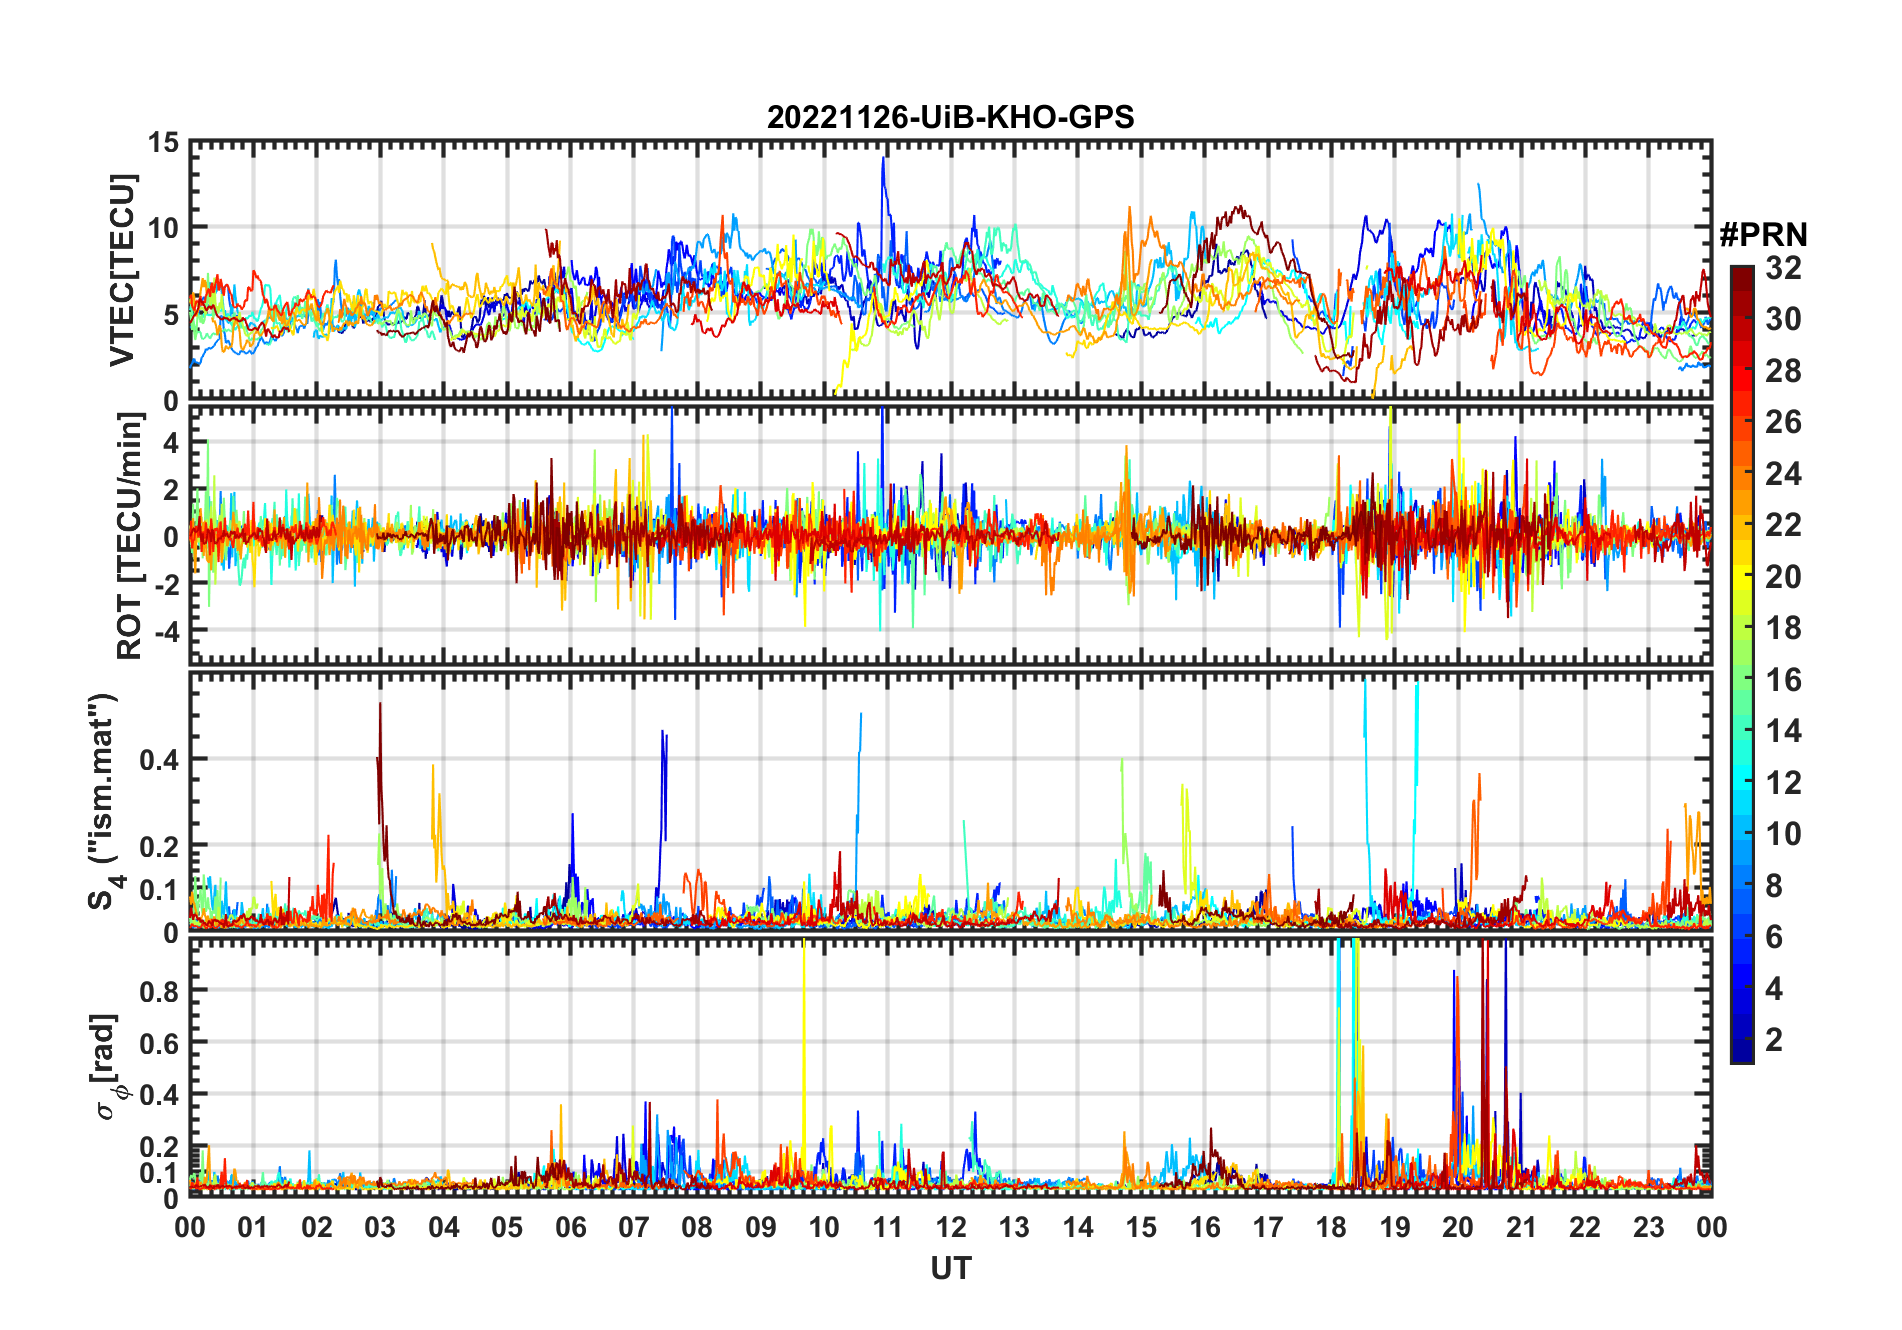Click colorbar tick label 16
Image resolution: width=1902 pixels, height=1330 pixels.
1783,680
